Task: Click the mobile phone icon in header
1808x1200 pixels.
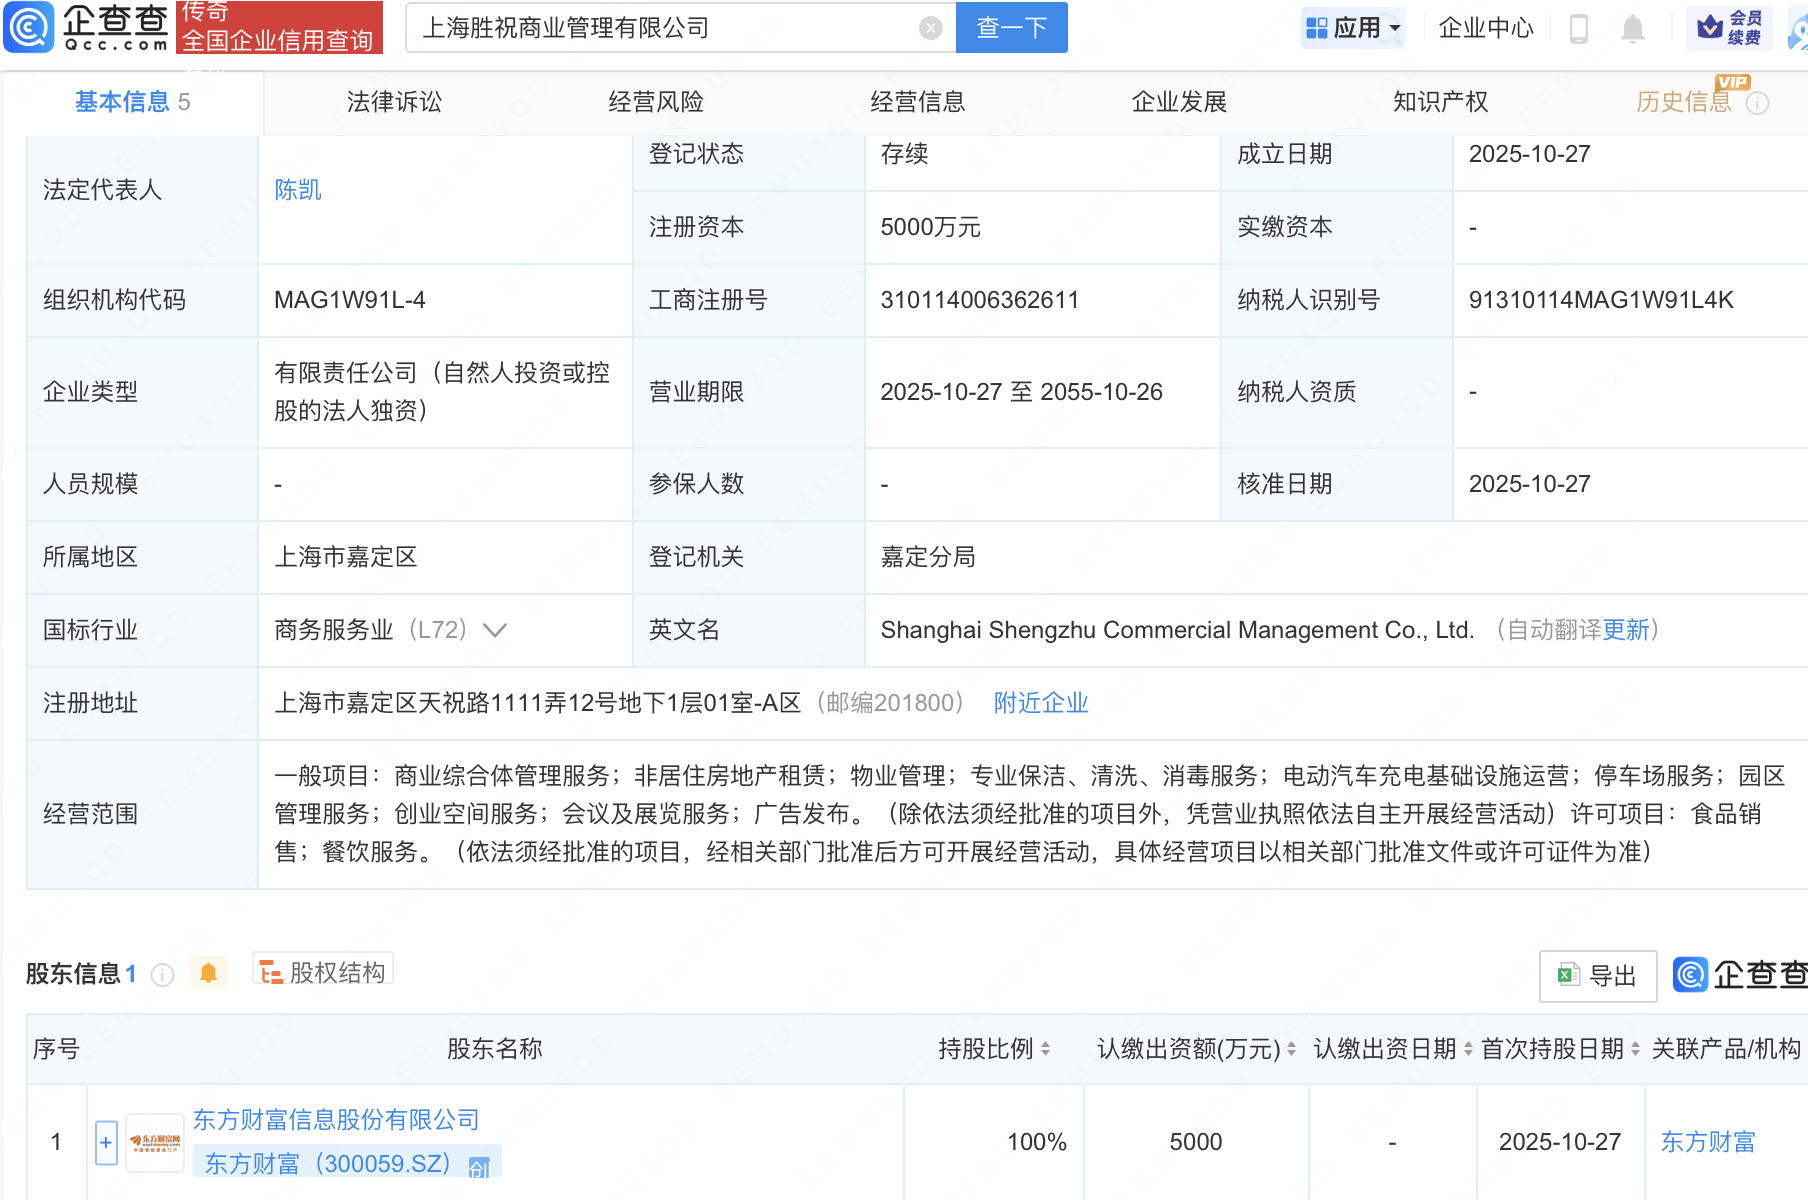Action: 1579,28
